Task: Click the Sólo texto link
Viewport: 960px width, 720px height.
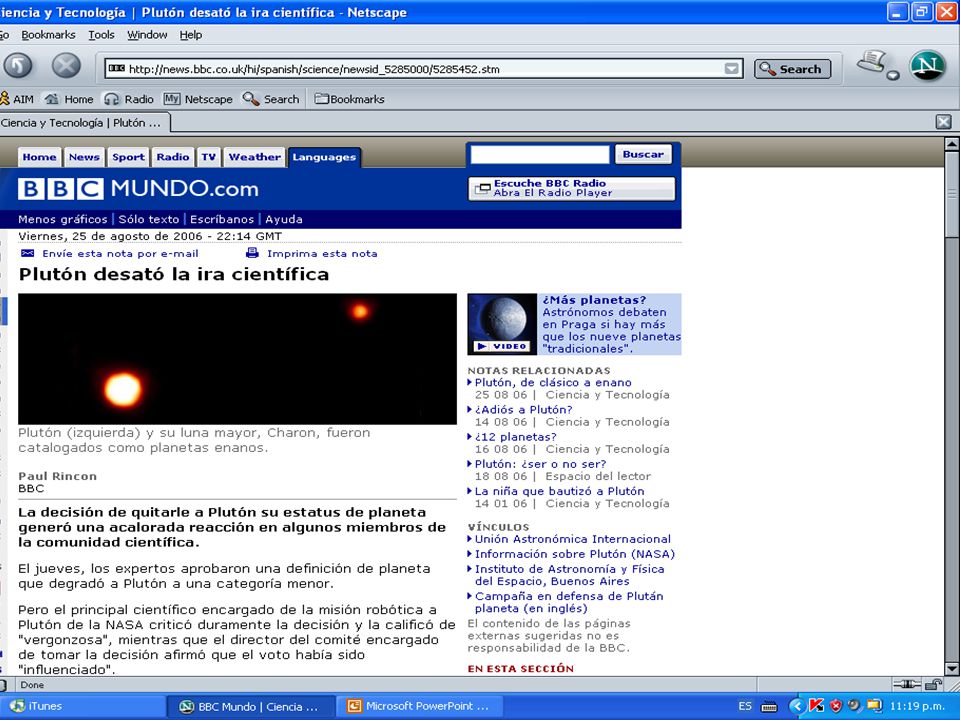Action: point(149,219)
